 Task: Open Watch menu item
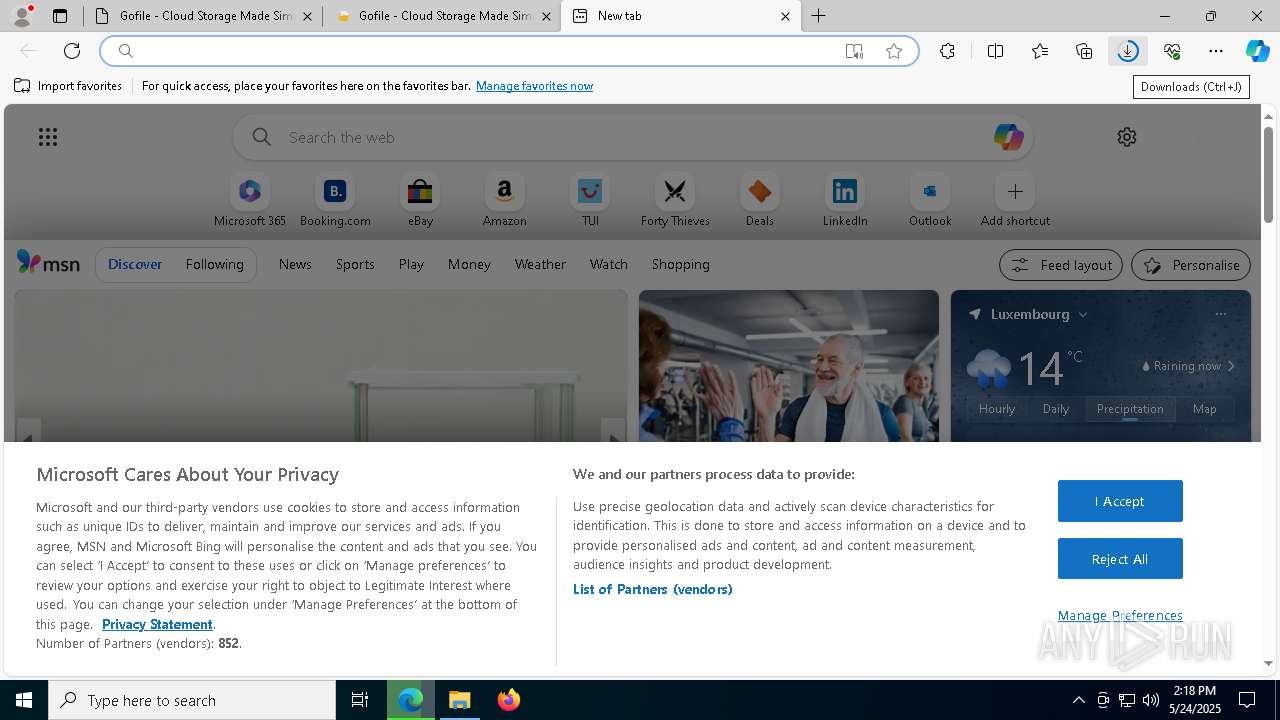[x=609, y=264]
